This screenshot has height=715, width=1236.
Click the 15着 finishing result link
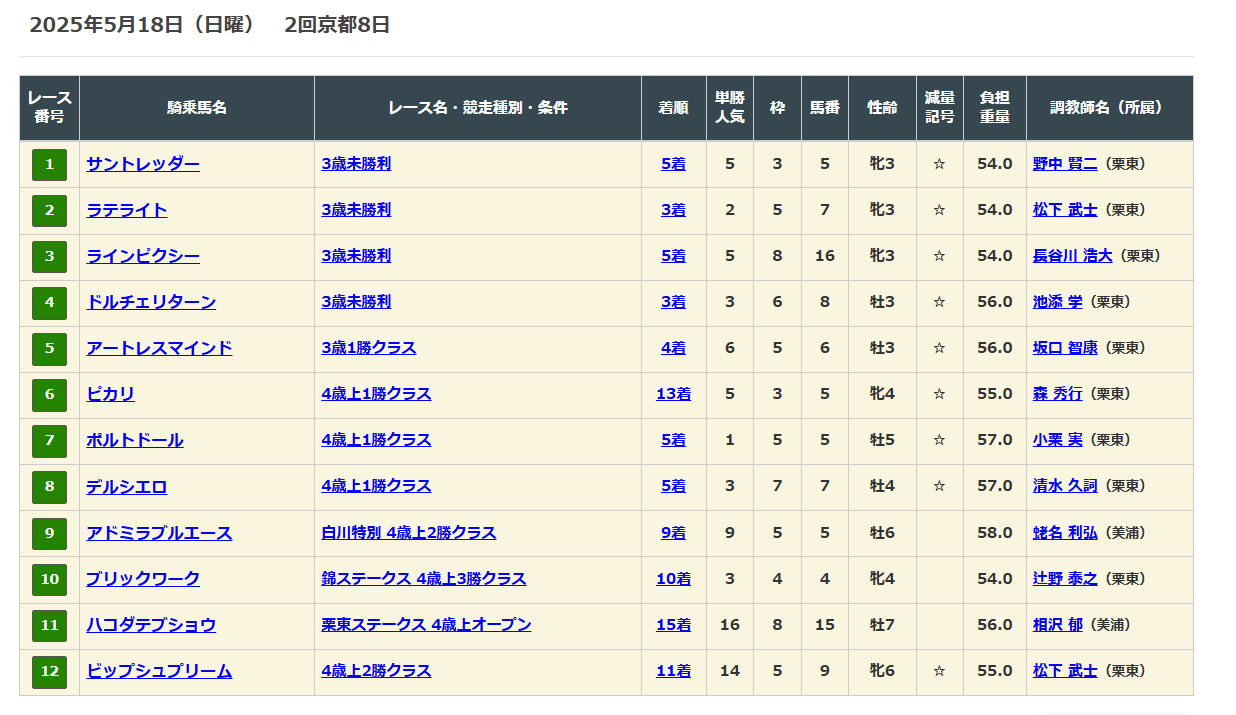673,625
